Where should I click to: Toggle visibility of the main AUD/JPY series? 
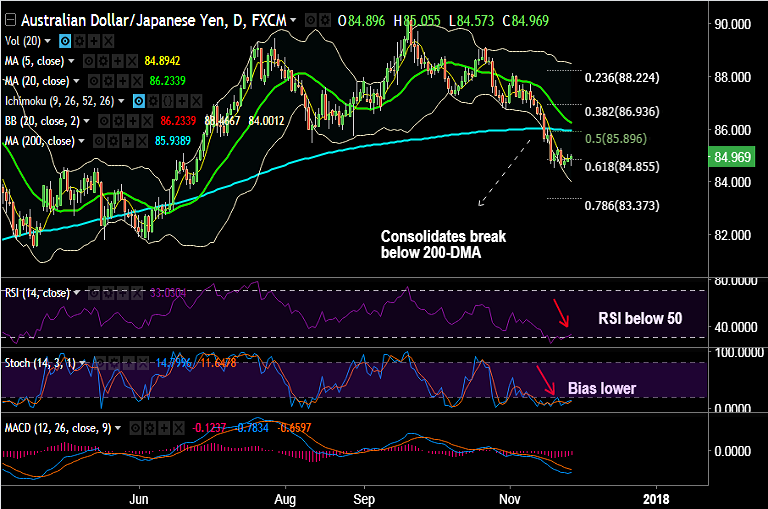point(311,21)
